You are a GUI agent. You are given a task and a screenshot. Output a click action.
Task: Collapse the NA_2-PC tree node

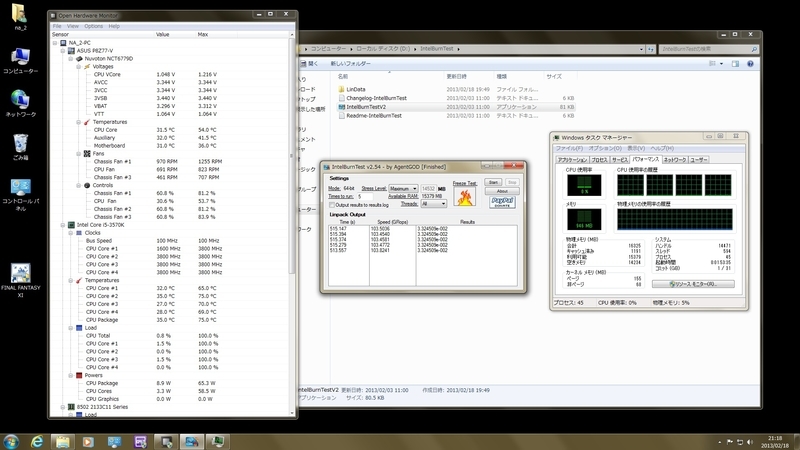coord(55,43)
